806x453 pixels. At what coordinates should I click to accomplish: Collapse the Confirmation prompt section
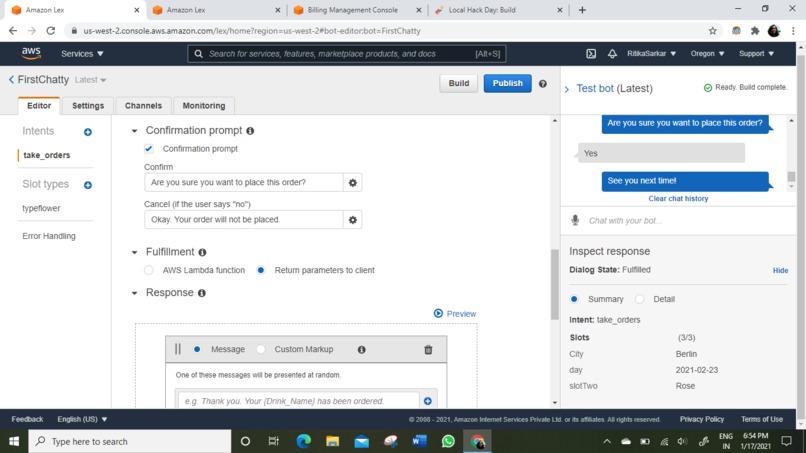(135, 131)
